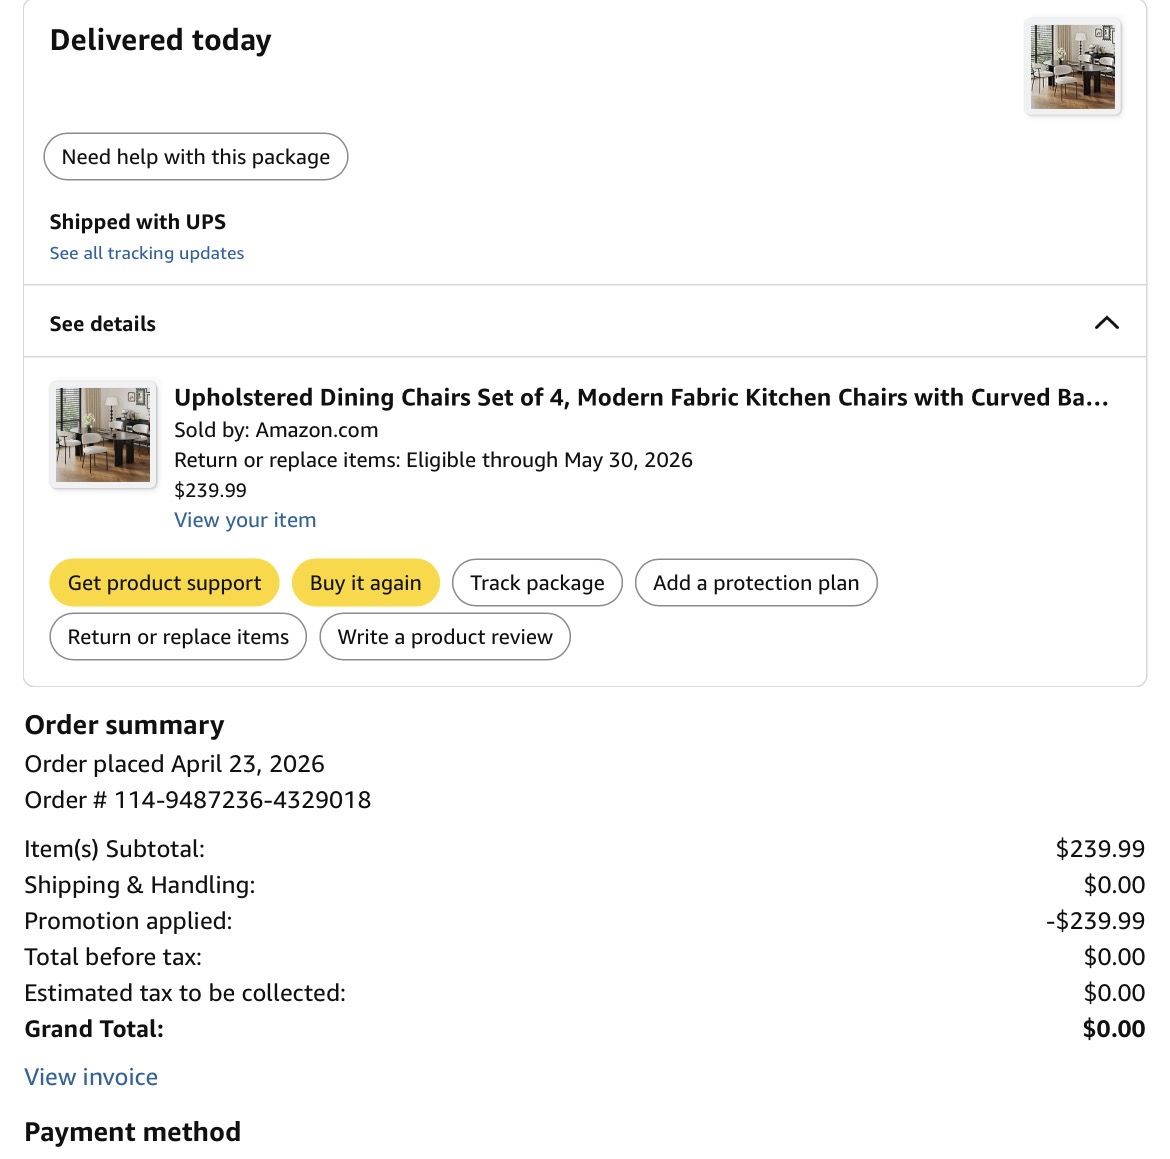1170x1159 pixels.
Task: Collapse the See details chevron arrow
Action: pyautogui.click(x=1106, y=323)
